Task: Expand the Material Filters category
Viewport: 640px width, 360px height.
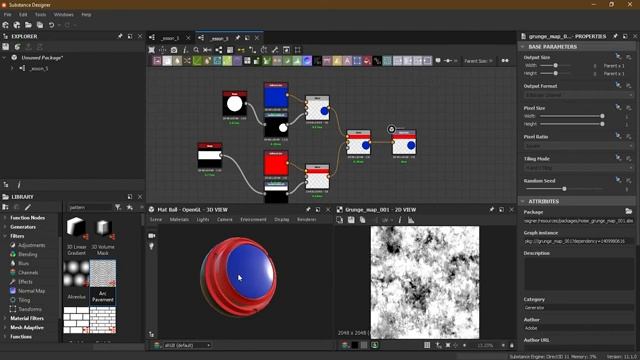Action: [5, 318]
